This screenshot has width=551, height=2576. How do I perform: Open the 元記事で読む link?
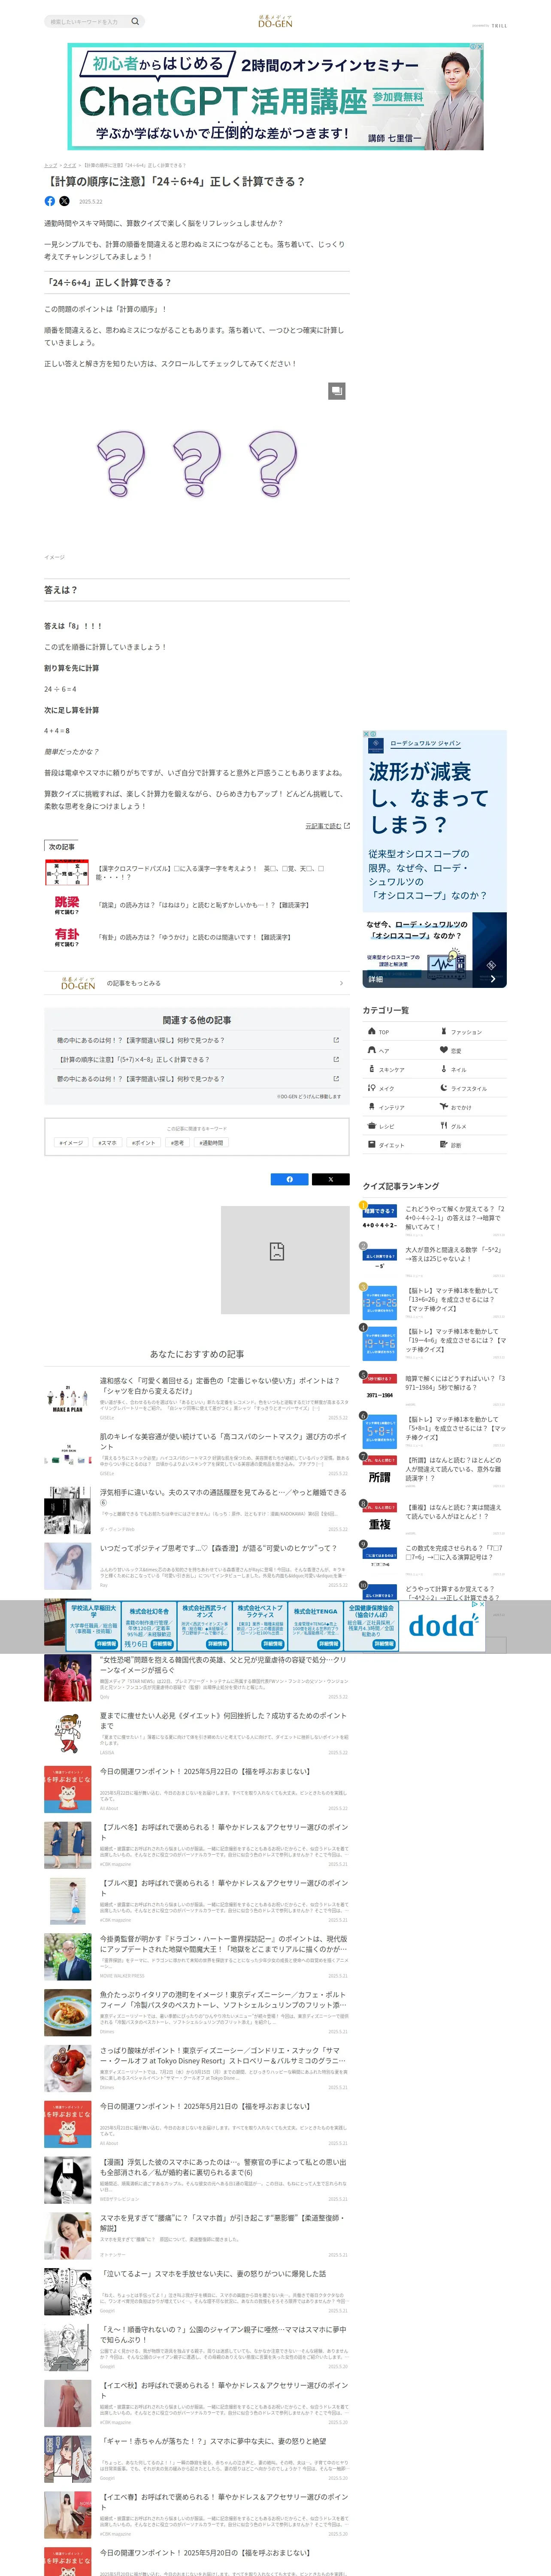327,826
